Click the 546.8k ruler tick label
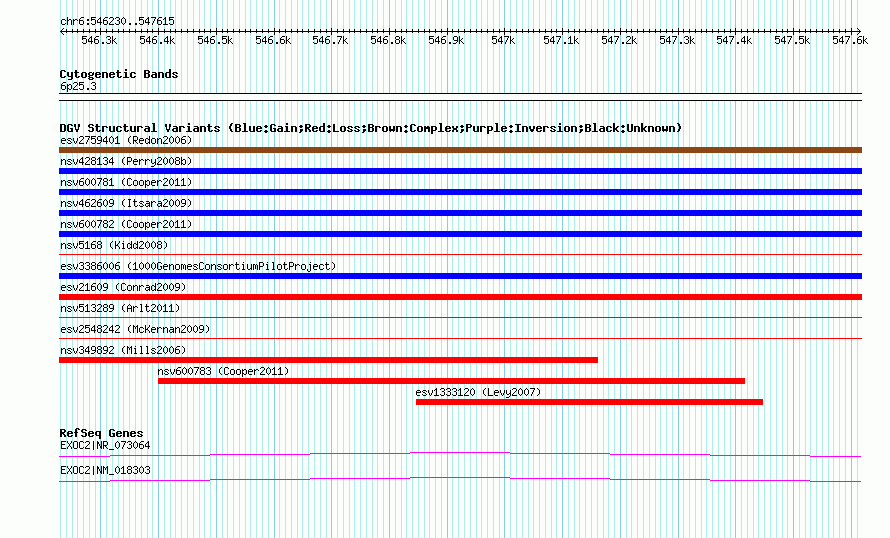The image size is (890, 538). click(x=388, y=40)
